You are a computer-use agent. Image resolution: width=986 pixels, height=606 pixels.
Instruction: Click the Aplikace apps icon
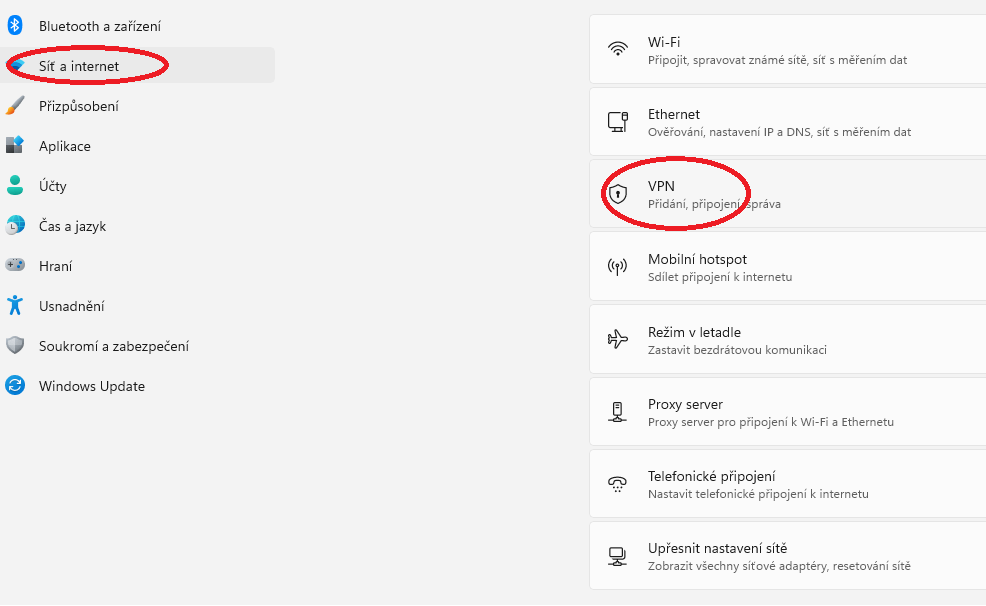click(x=15, y=145)
